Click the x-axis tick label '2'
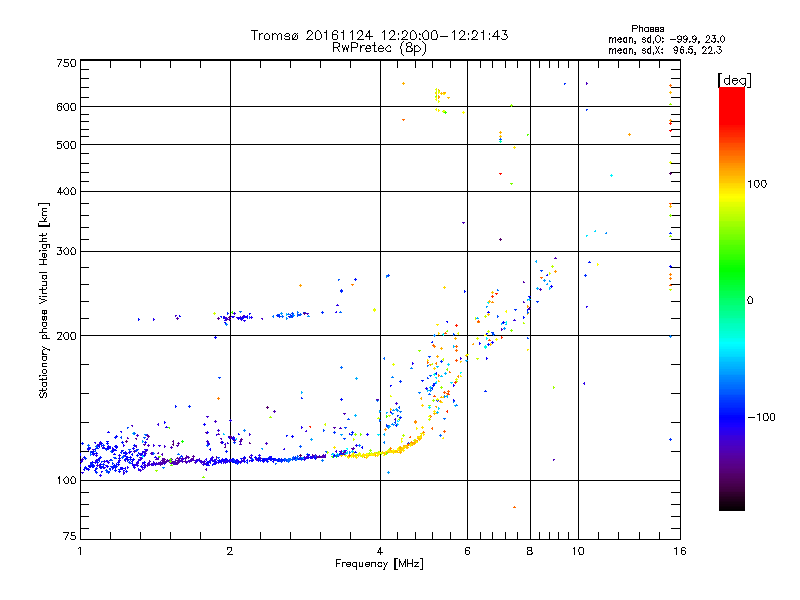Screen dimensions: 800x600 coord(230,551)
